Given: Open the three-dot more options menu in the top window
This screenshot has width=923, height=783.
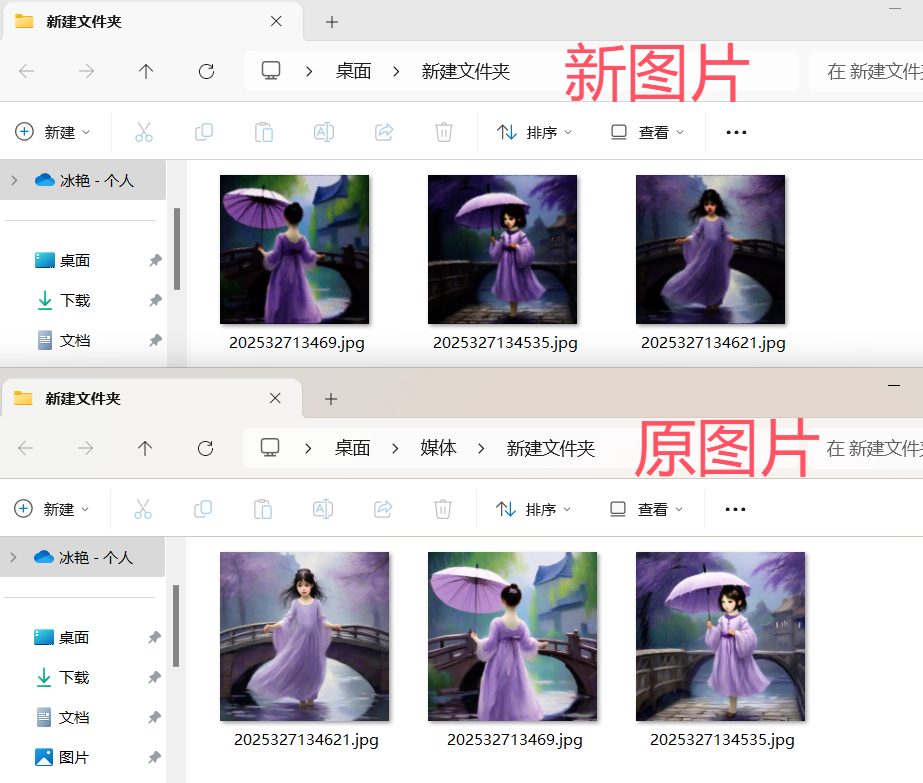Looking at the screenshot, I should (736, 132).
